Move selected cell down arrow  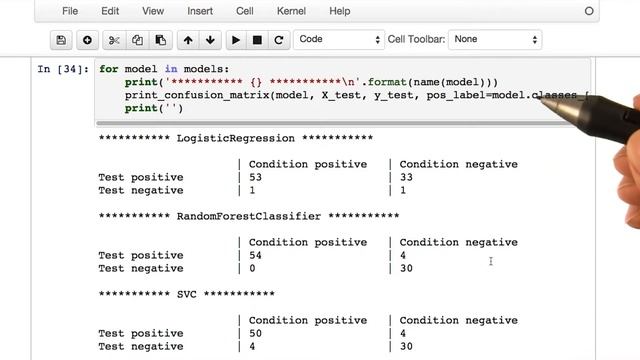(x=210, y=40)
